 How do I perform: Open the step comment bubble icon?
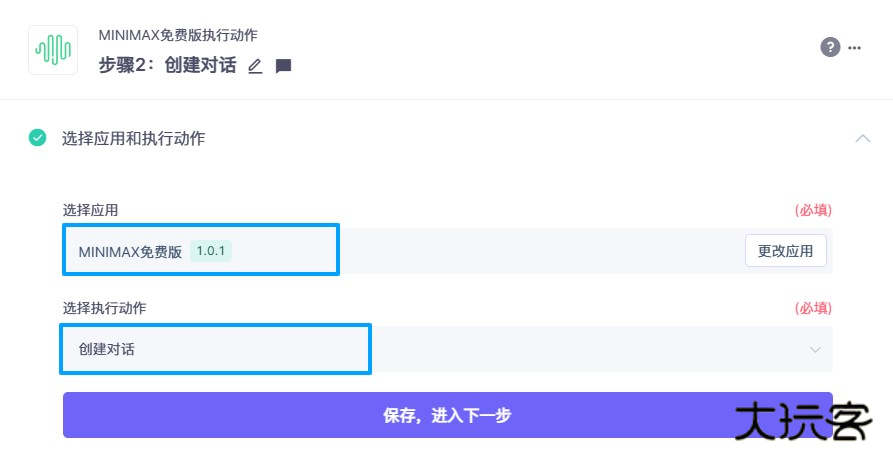tap(283, 66)
